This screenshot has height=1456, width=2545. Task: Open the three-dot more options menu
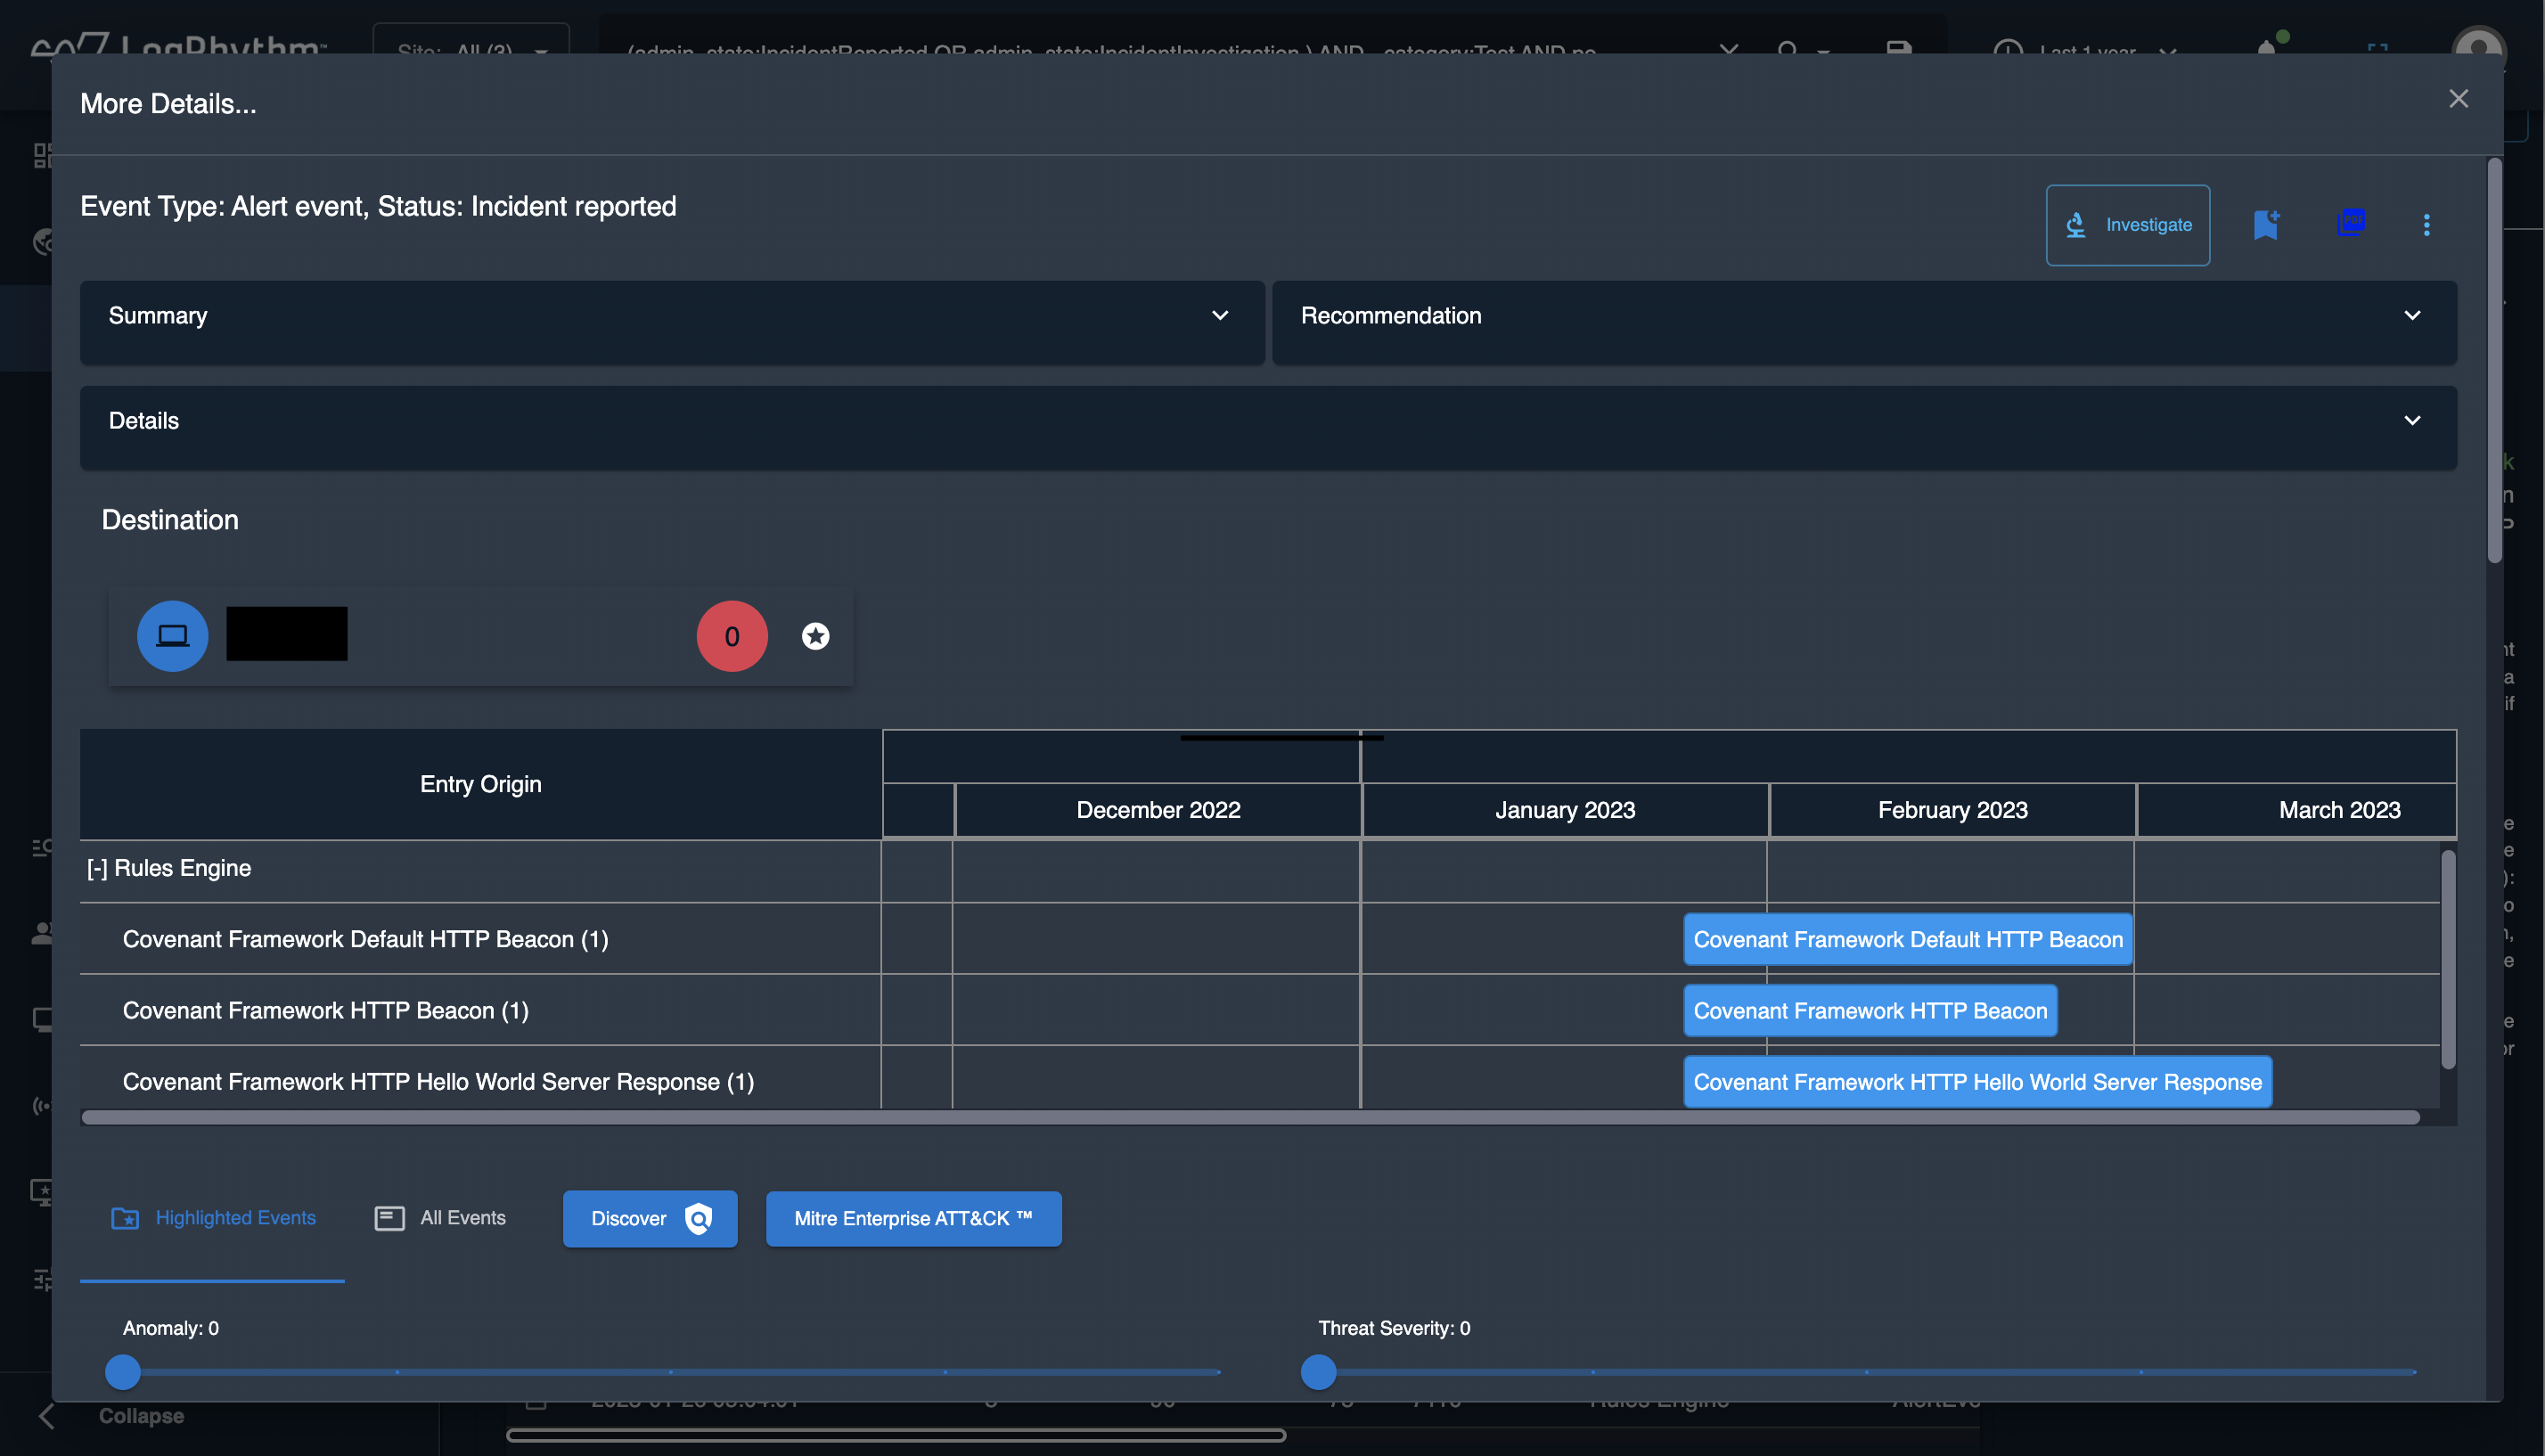(2426, 225)
